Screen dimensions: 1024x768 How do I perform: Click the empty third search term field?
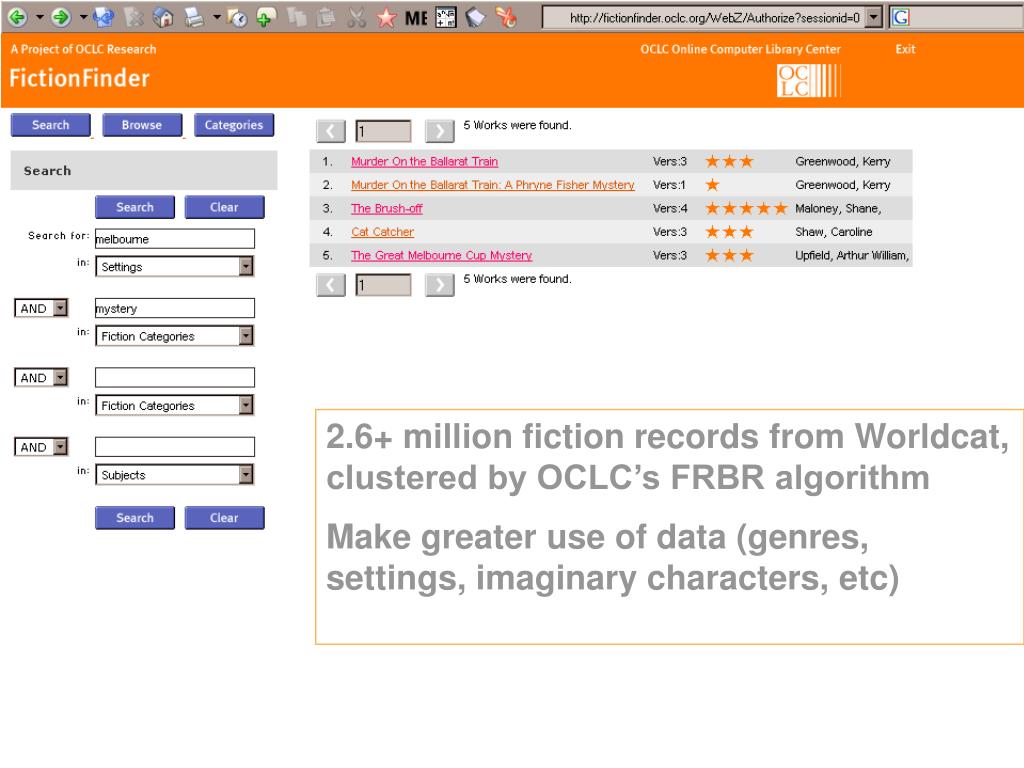click(174, 377)
